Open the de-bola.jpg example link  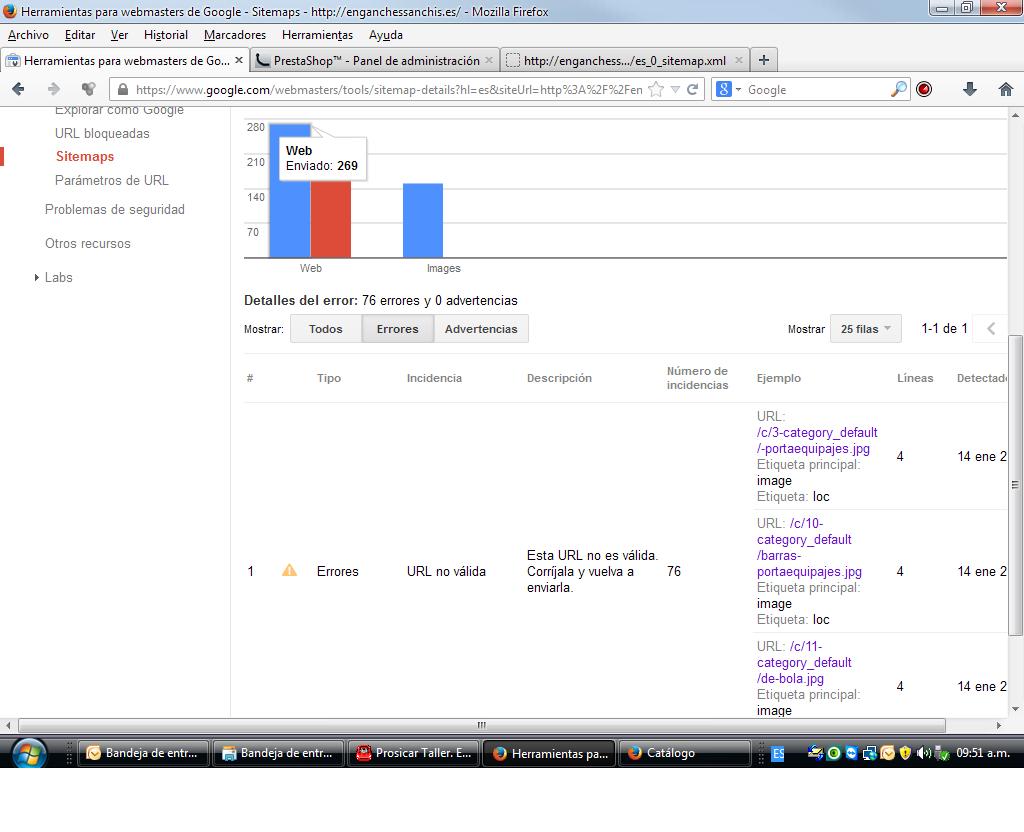point(804,662)
